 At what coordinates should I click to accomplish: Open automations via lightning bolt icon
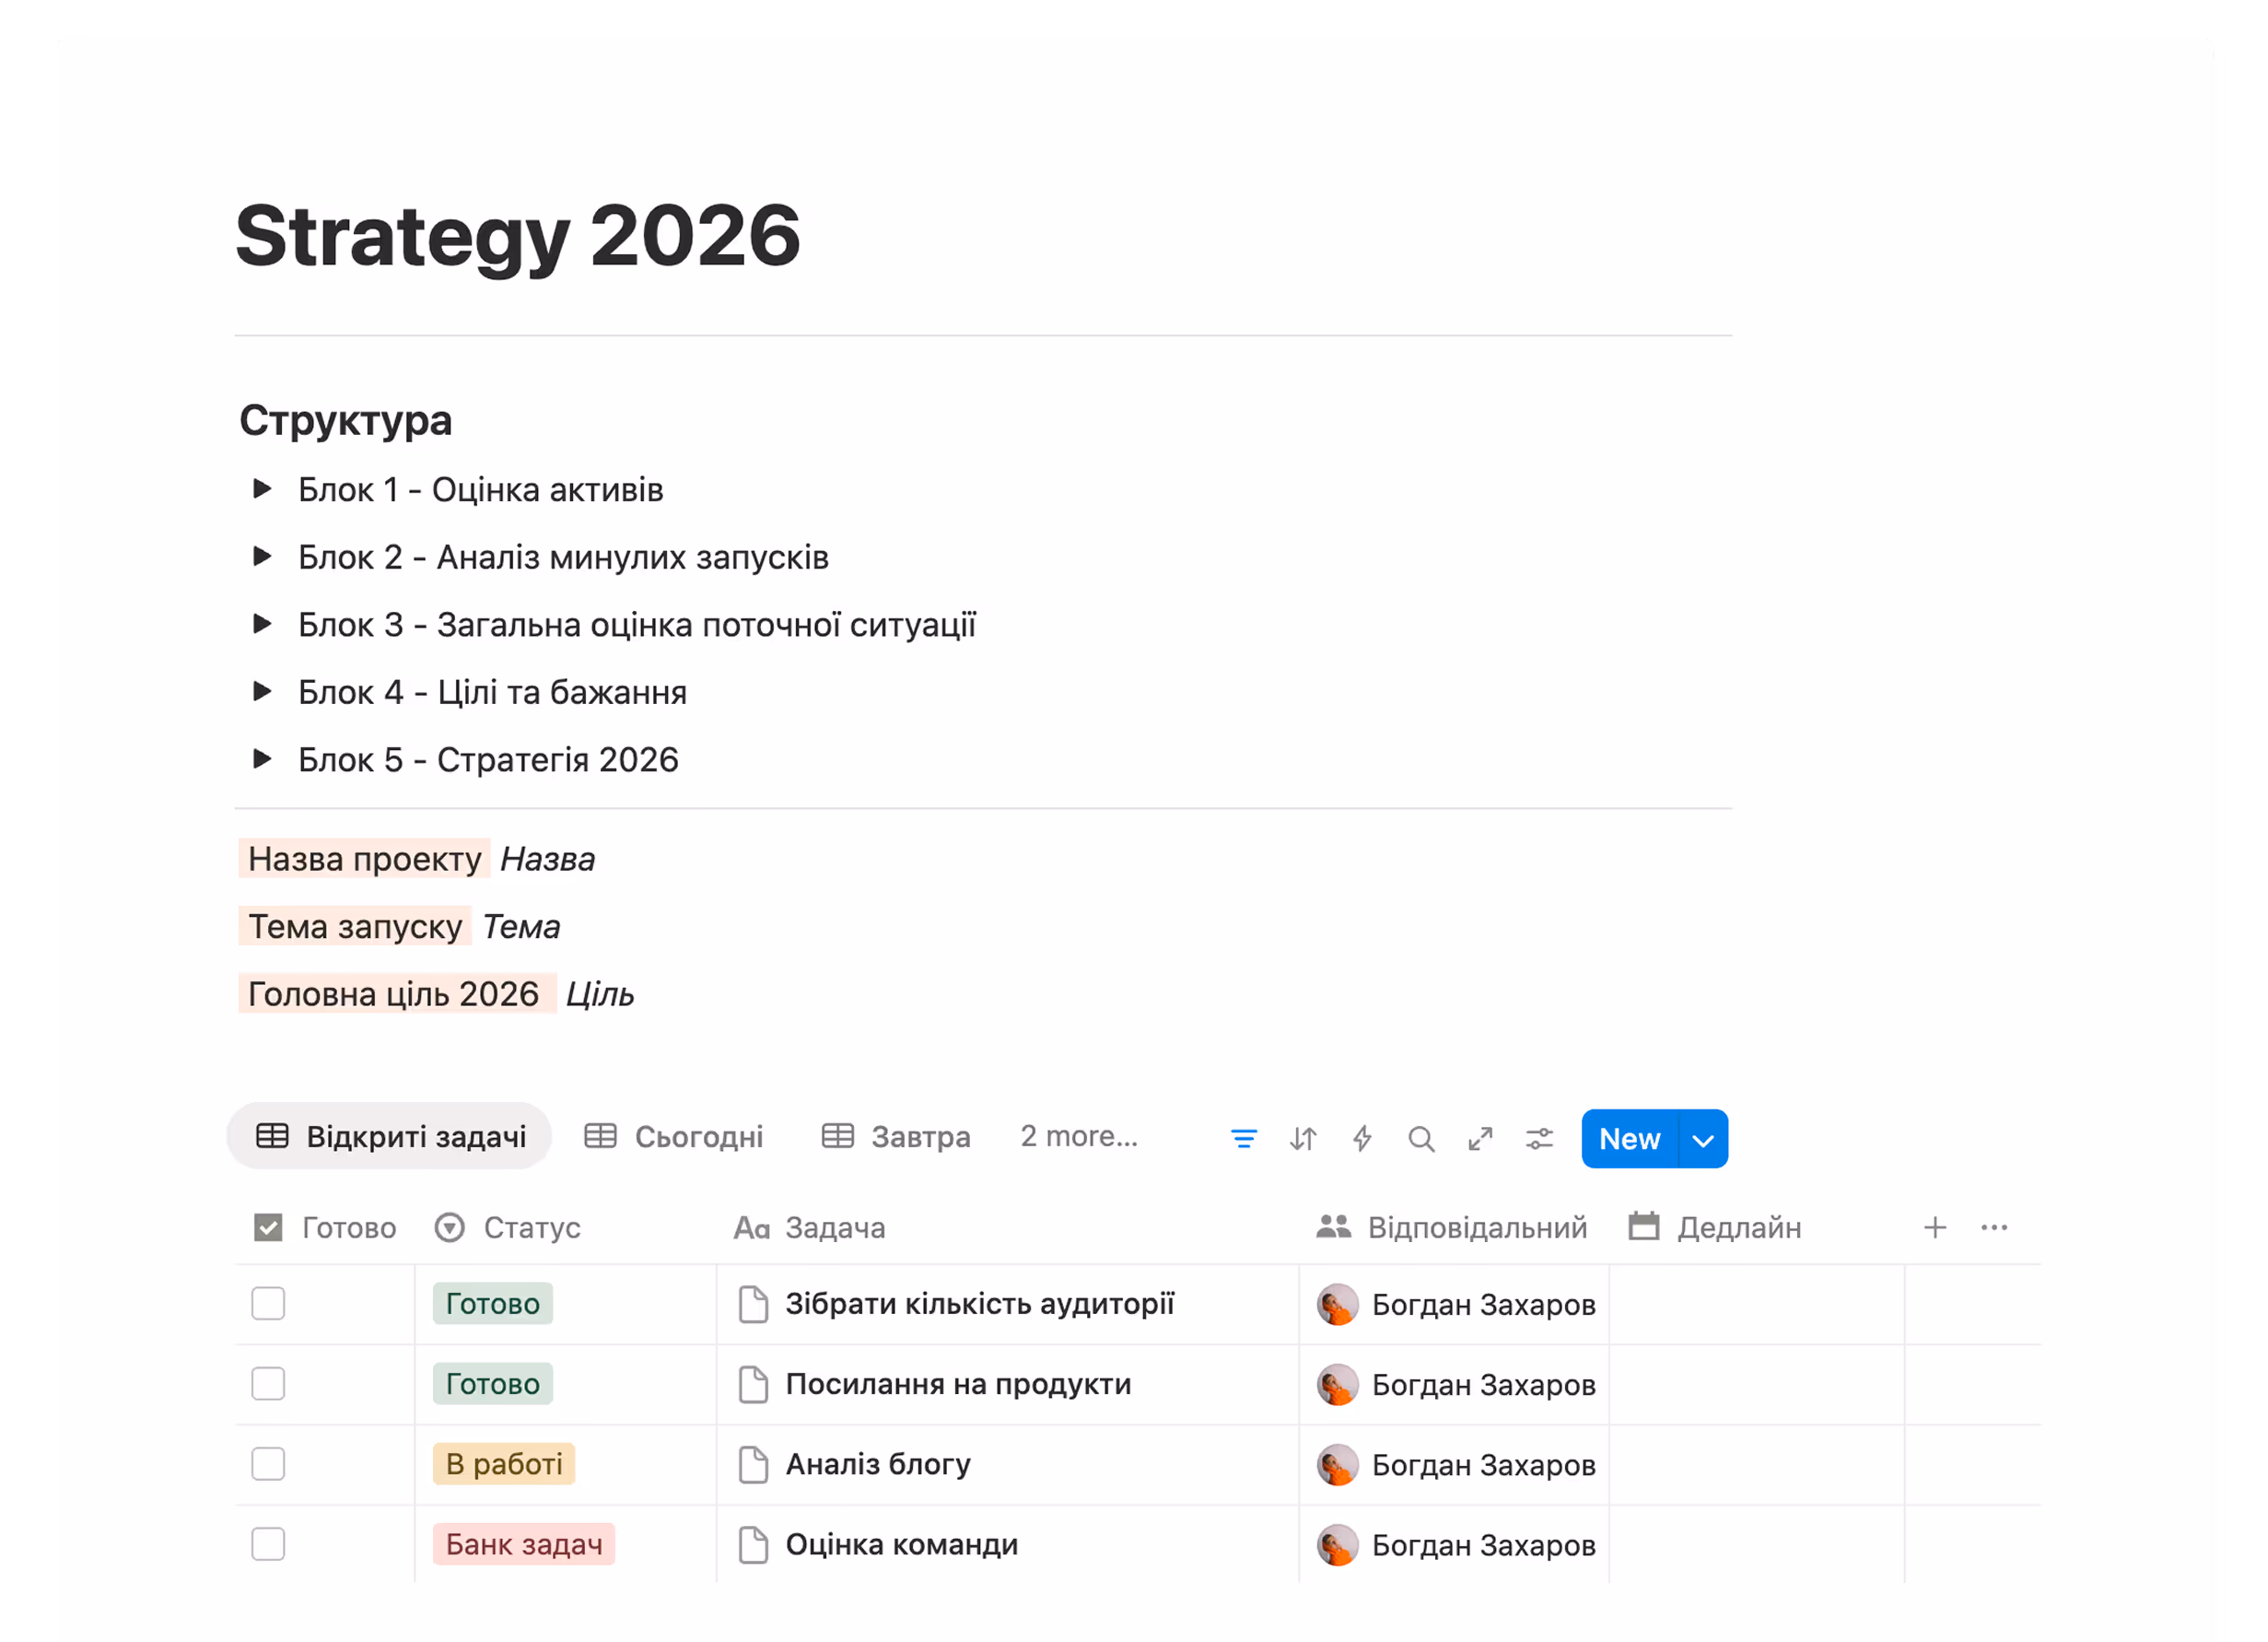pyautogui.click(x=1362, y=1138)
